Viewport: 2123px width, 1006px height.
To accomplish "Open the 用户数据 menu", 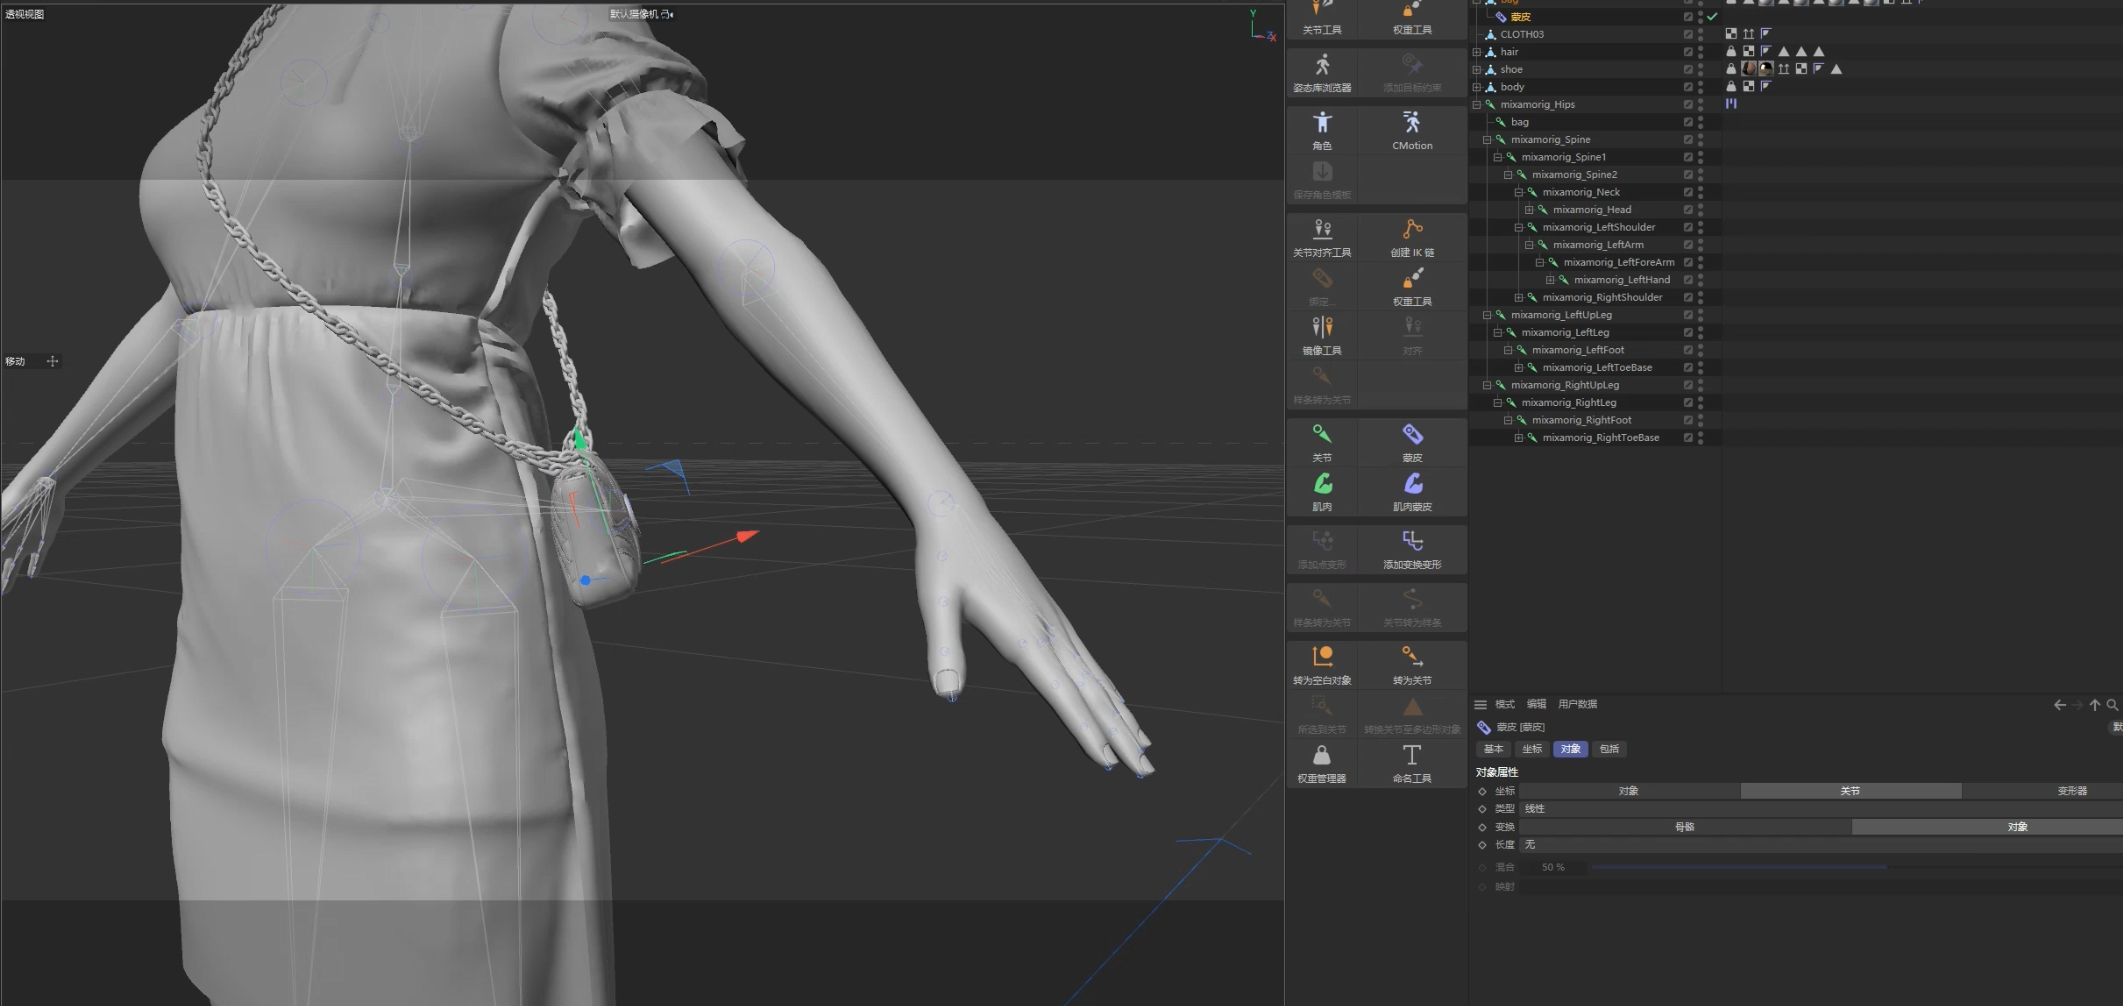I will coord(1578,705).
